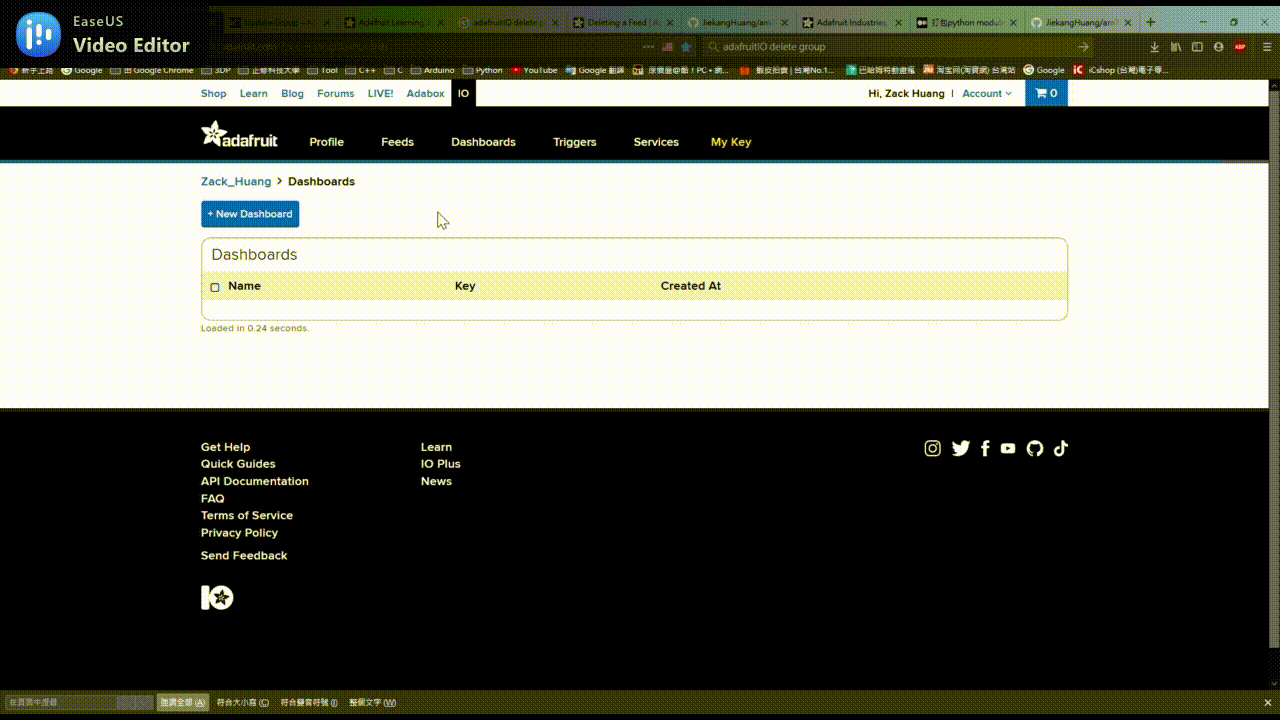This screenshot has height=720, width=1280.
Task: Open the API Documentation footer link
Action: [x=255, y=482]
